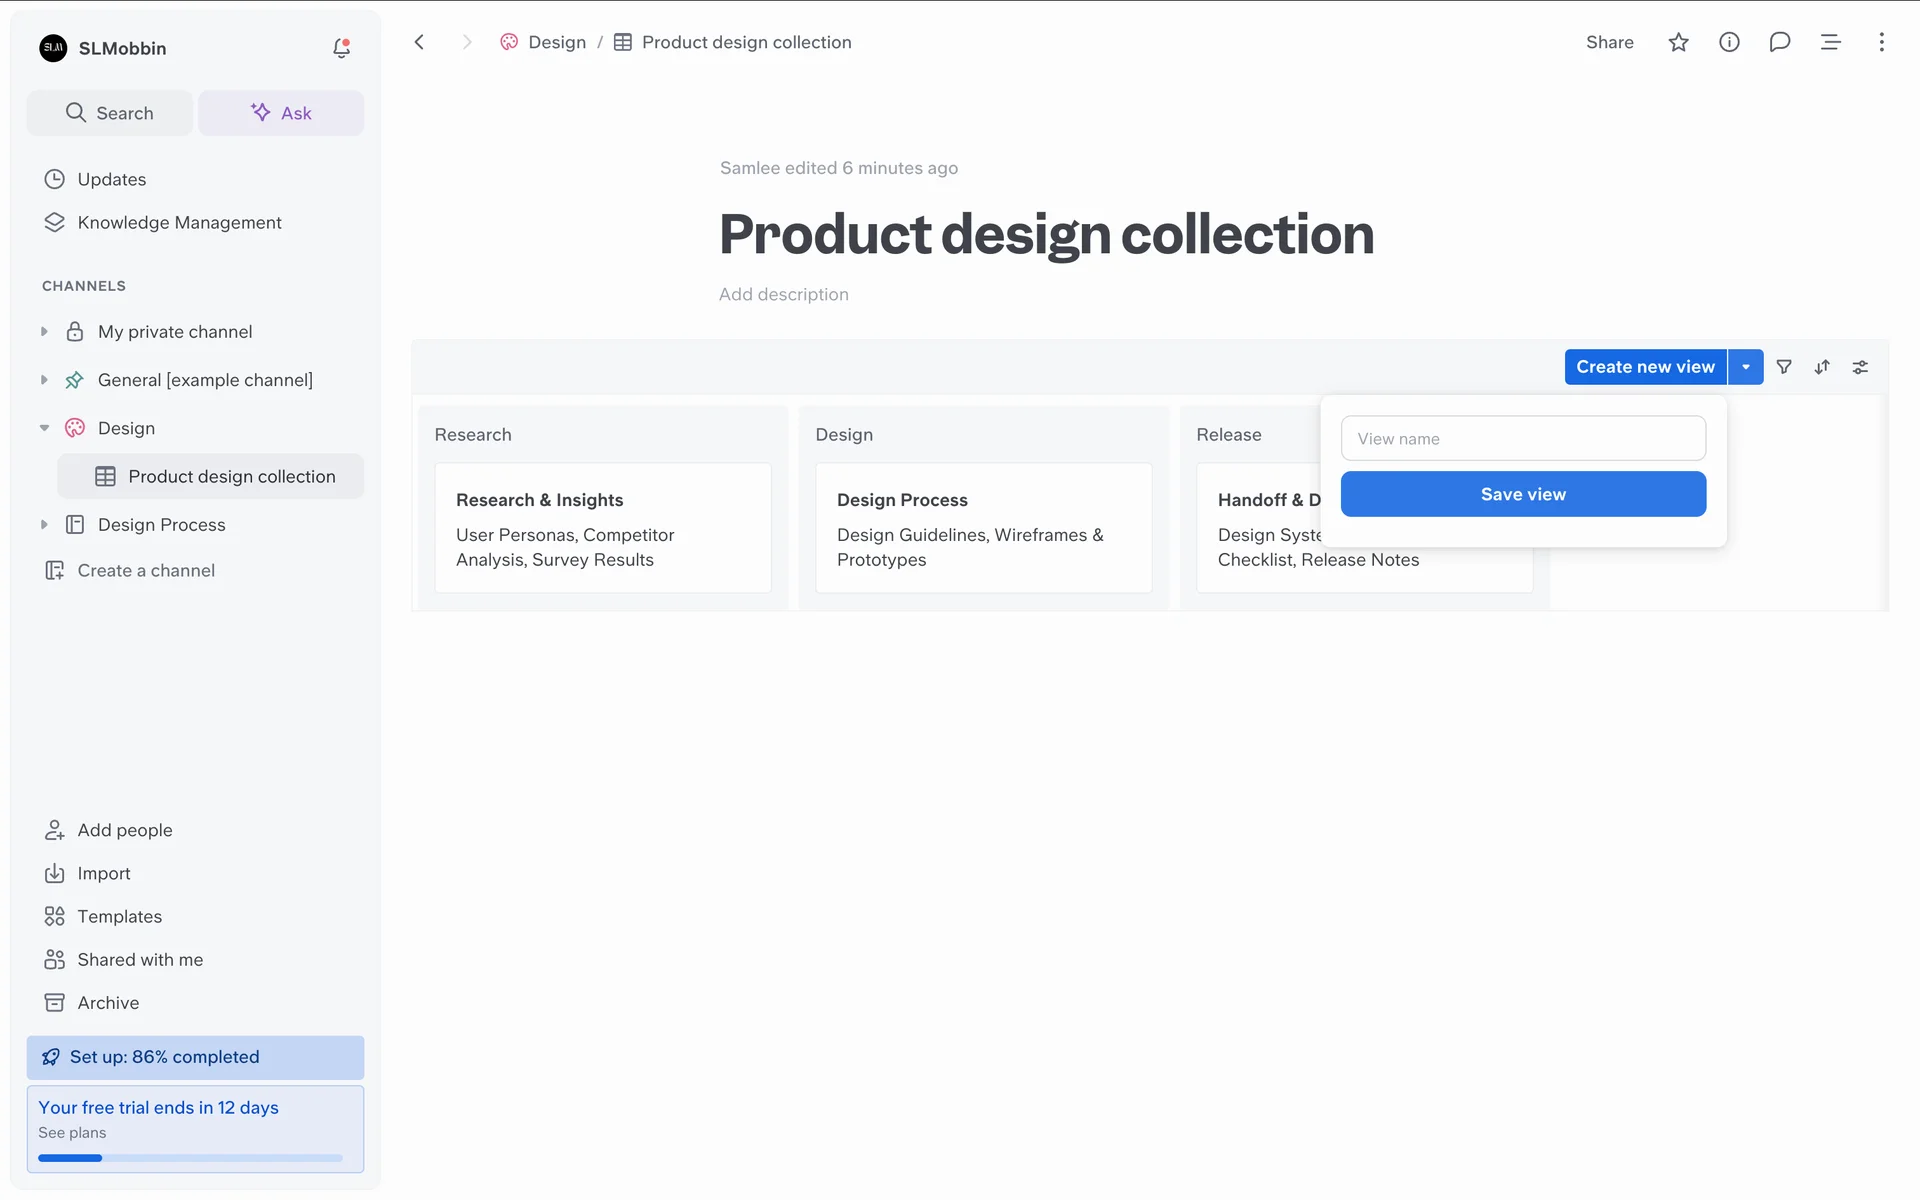Screen dimensions: 1920x1200
Task: Click the filter funnel icon
Action: point(1784,367)
